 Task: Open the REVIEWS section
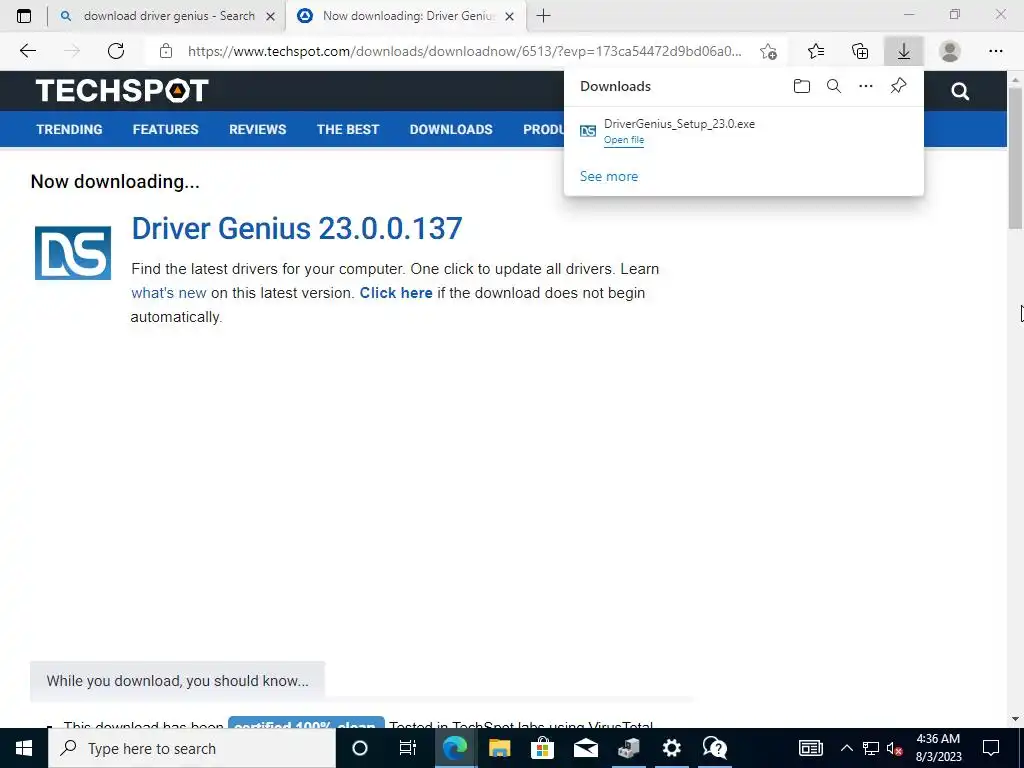point(257,129)
